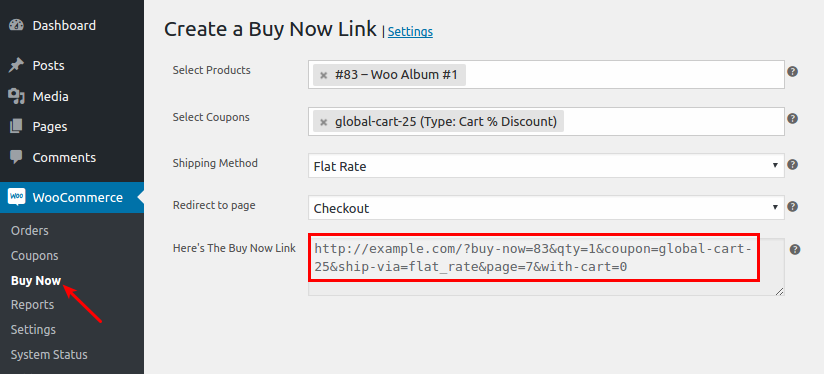Click the Comments speech bubble icon

(x=16, y=157)
